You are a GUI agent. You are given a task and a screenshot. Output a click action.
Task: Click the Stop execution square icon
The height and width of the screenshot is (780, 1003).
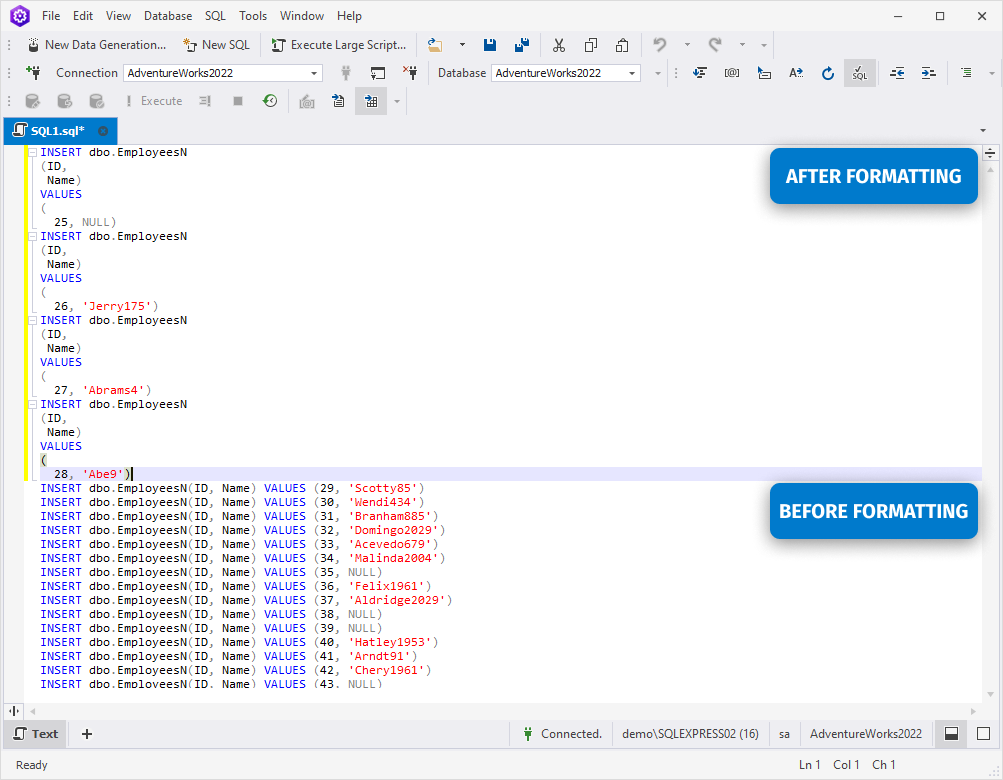[238, 101]
